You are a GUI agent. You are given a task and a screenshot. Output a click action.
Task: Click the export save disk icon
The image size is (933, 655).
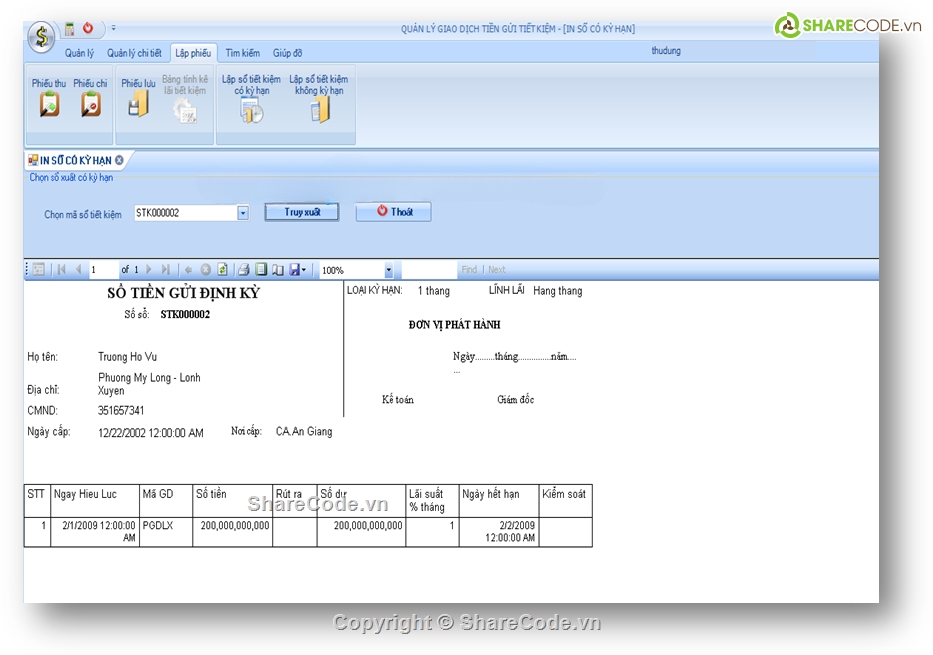(295, 269)
